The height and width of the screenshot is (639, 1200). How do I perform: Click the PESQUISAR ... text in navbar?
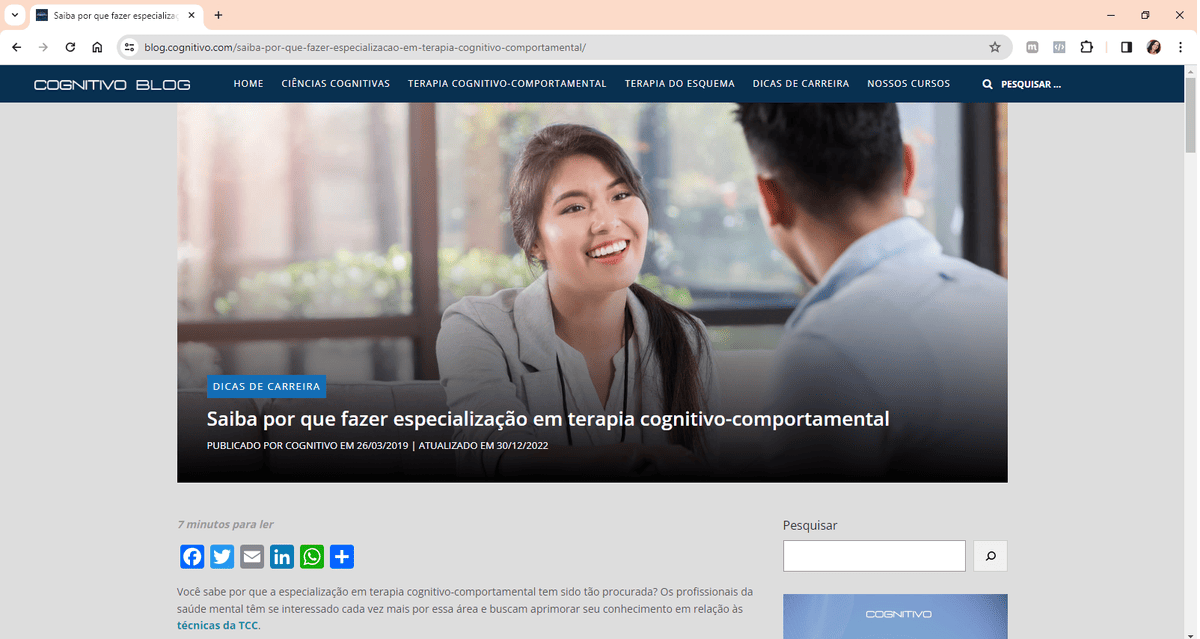click(x=1031, y=84)
